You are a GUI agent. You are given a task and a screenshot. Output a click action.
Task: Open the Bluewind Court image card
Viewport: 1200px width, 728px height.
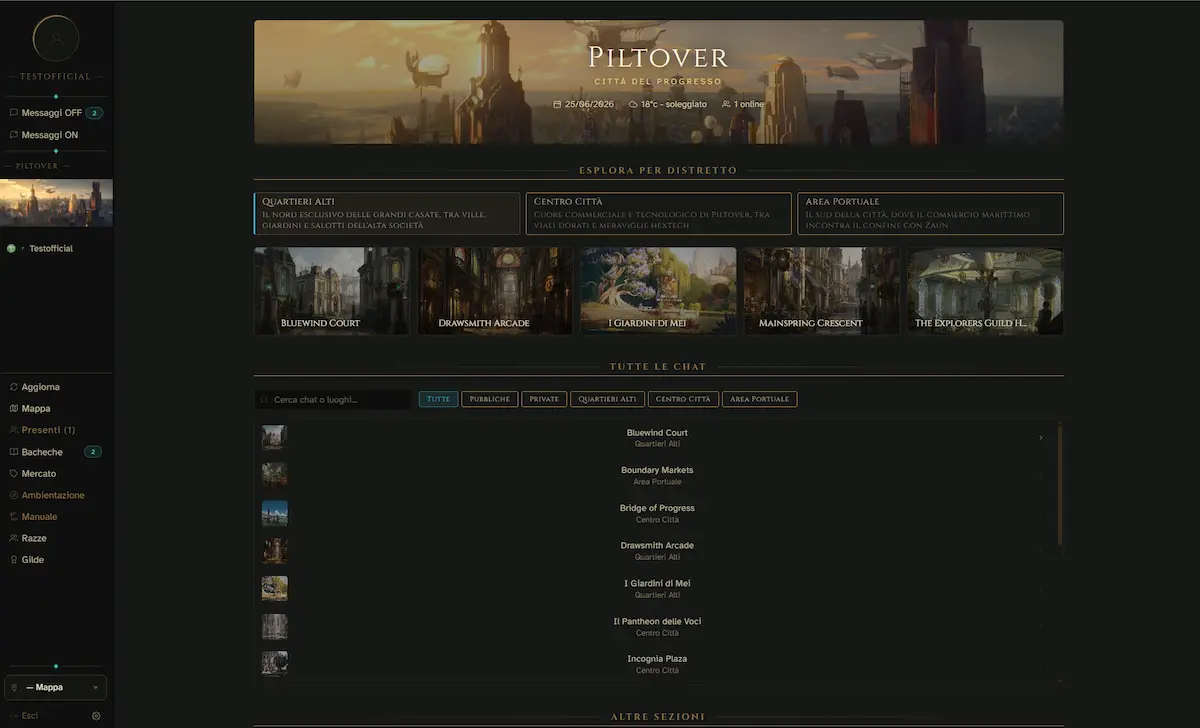click(x=332, y=291)
